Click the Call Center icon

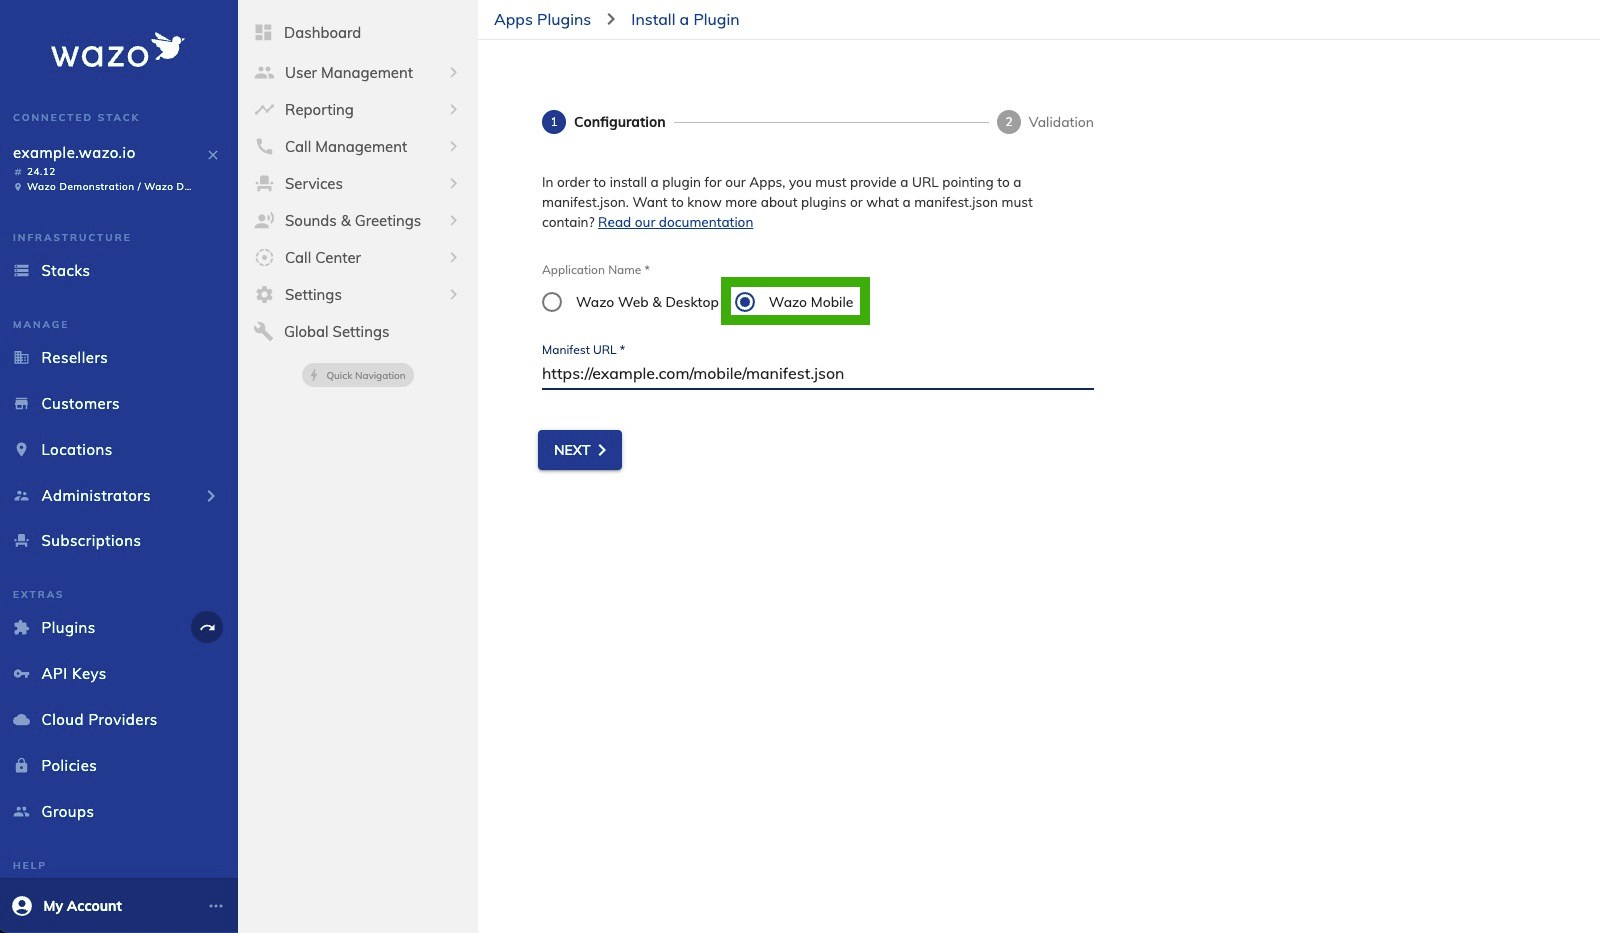coord(264,258)
